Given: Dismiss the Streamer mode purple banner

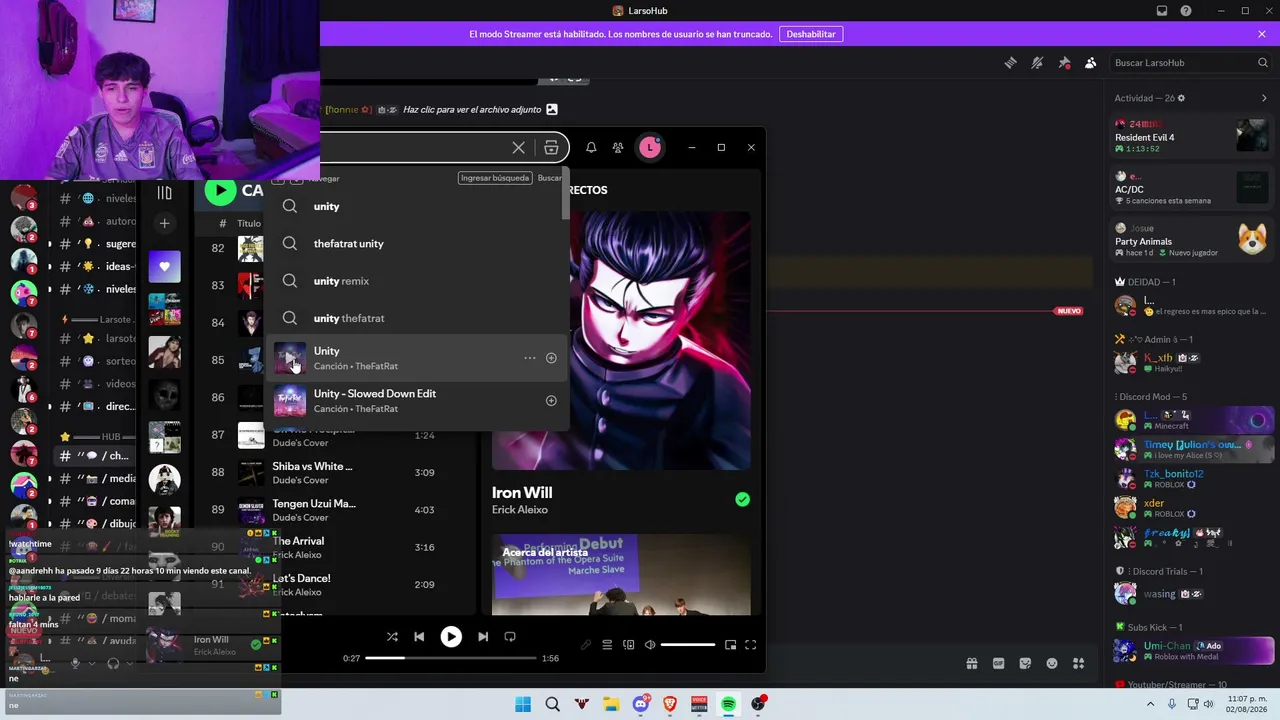Looking at the screenshot, I should [x=1262, y=34].
